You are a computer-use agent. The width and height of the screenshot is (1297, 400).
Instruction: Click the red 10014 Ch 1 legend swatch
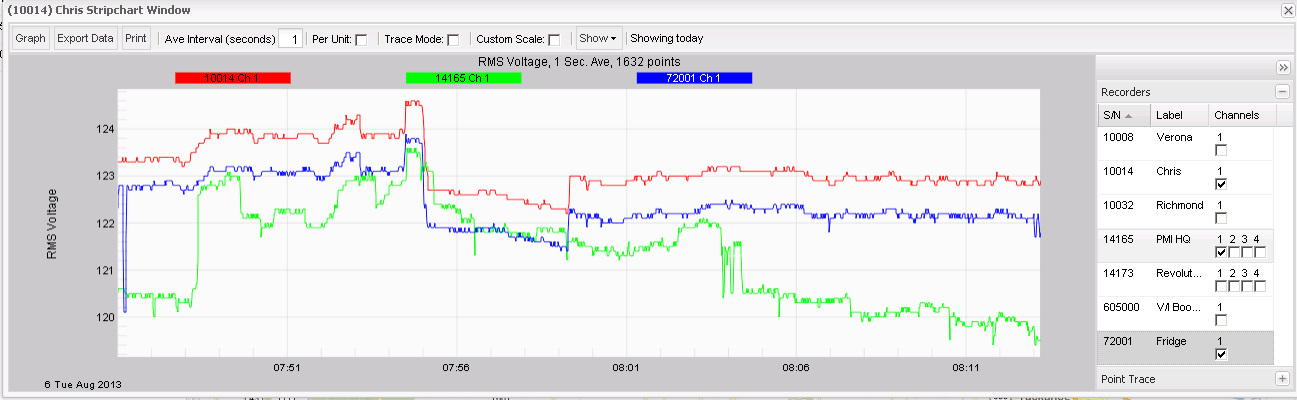click(x=232, y=78)
